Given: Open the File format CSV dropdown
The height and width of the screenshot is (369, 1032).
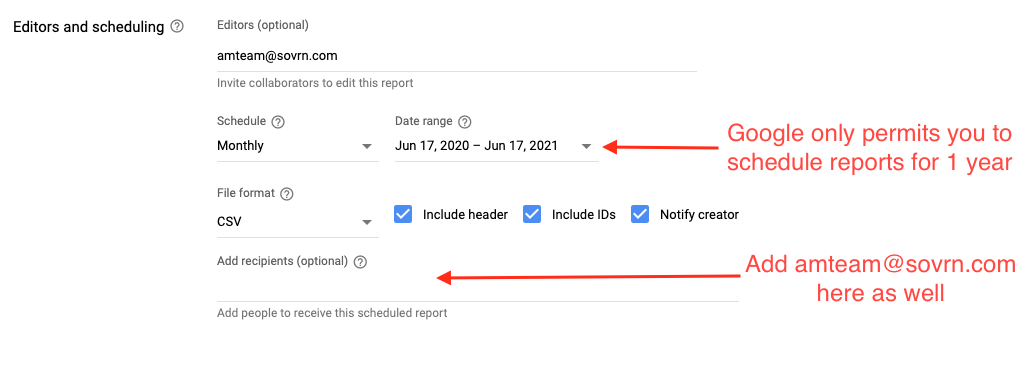Looking at the screenshot, I should coord(297,222).
